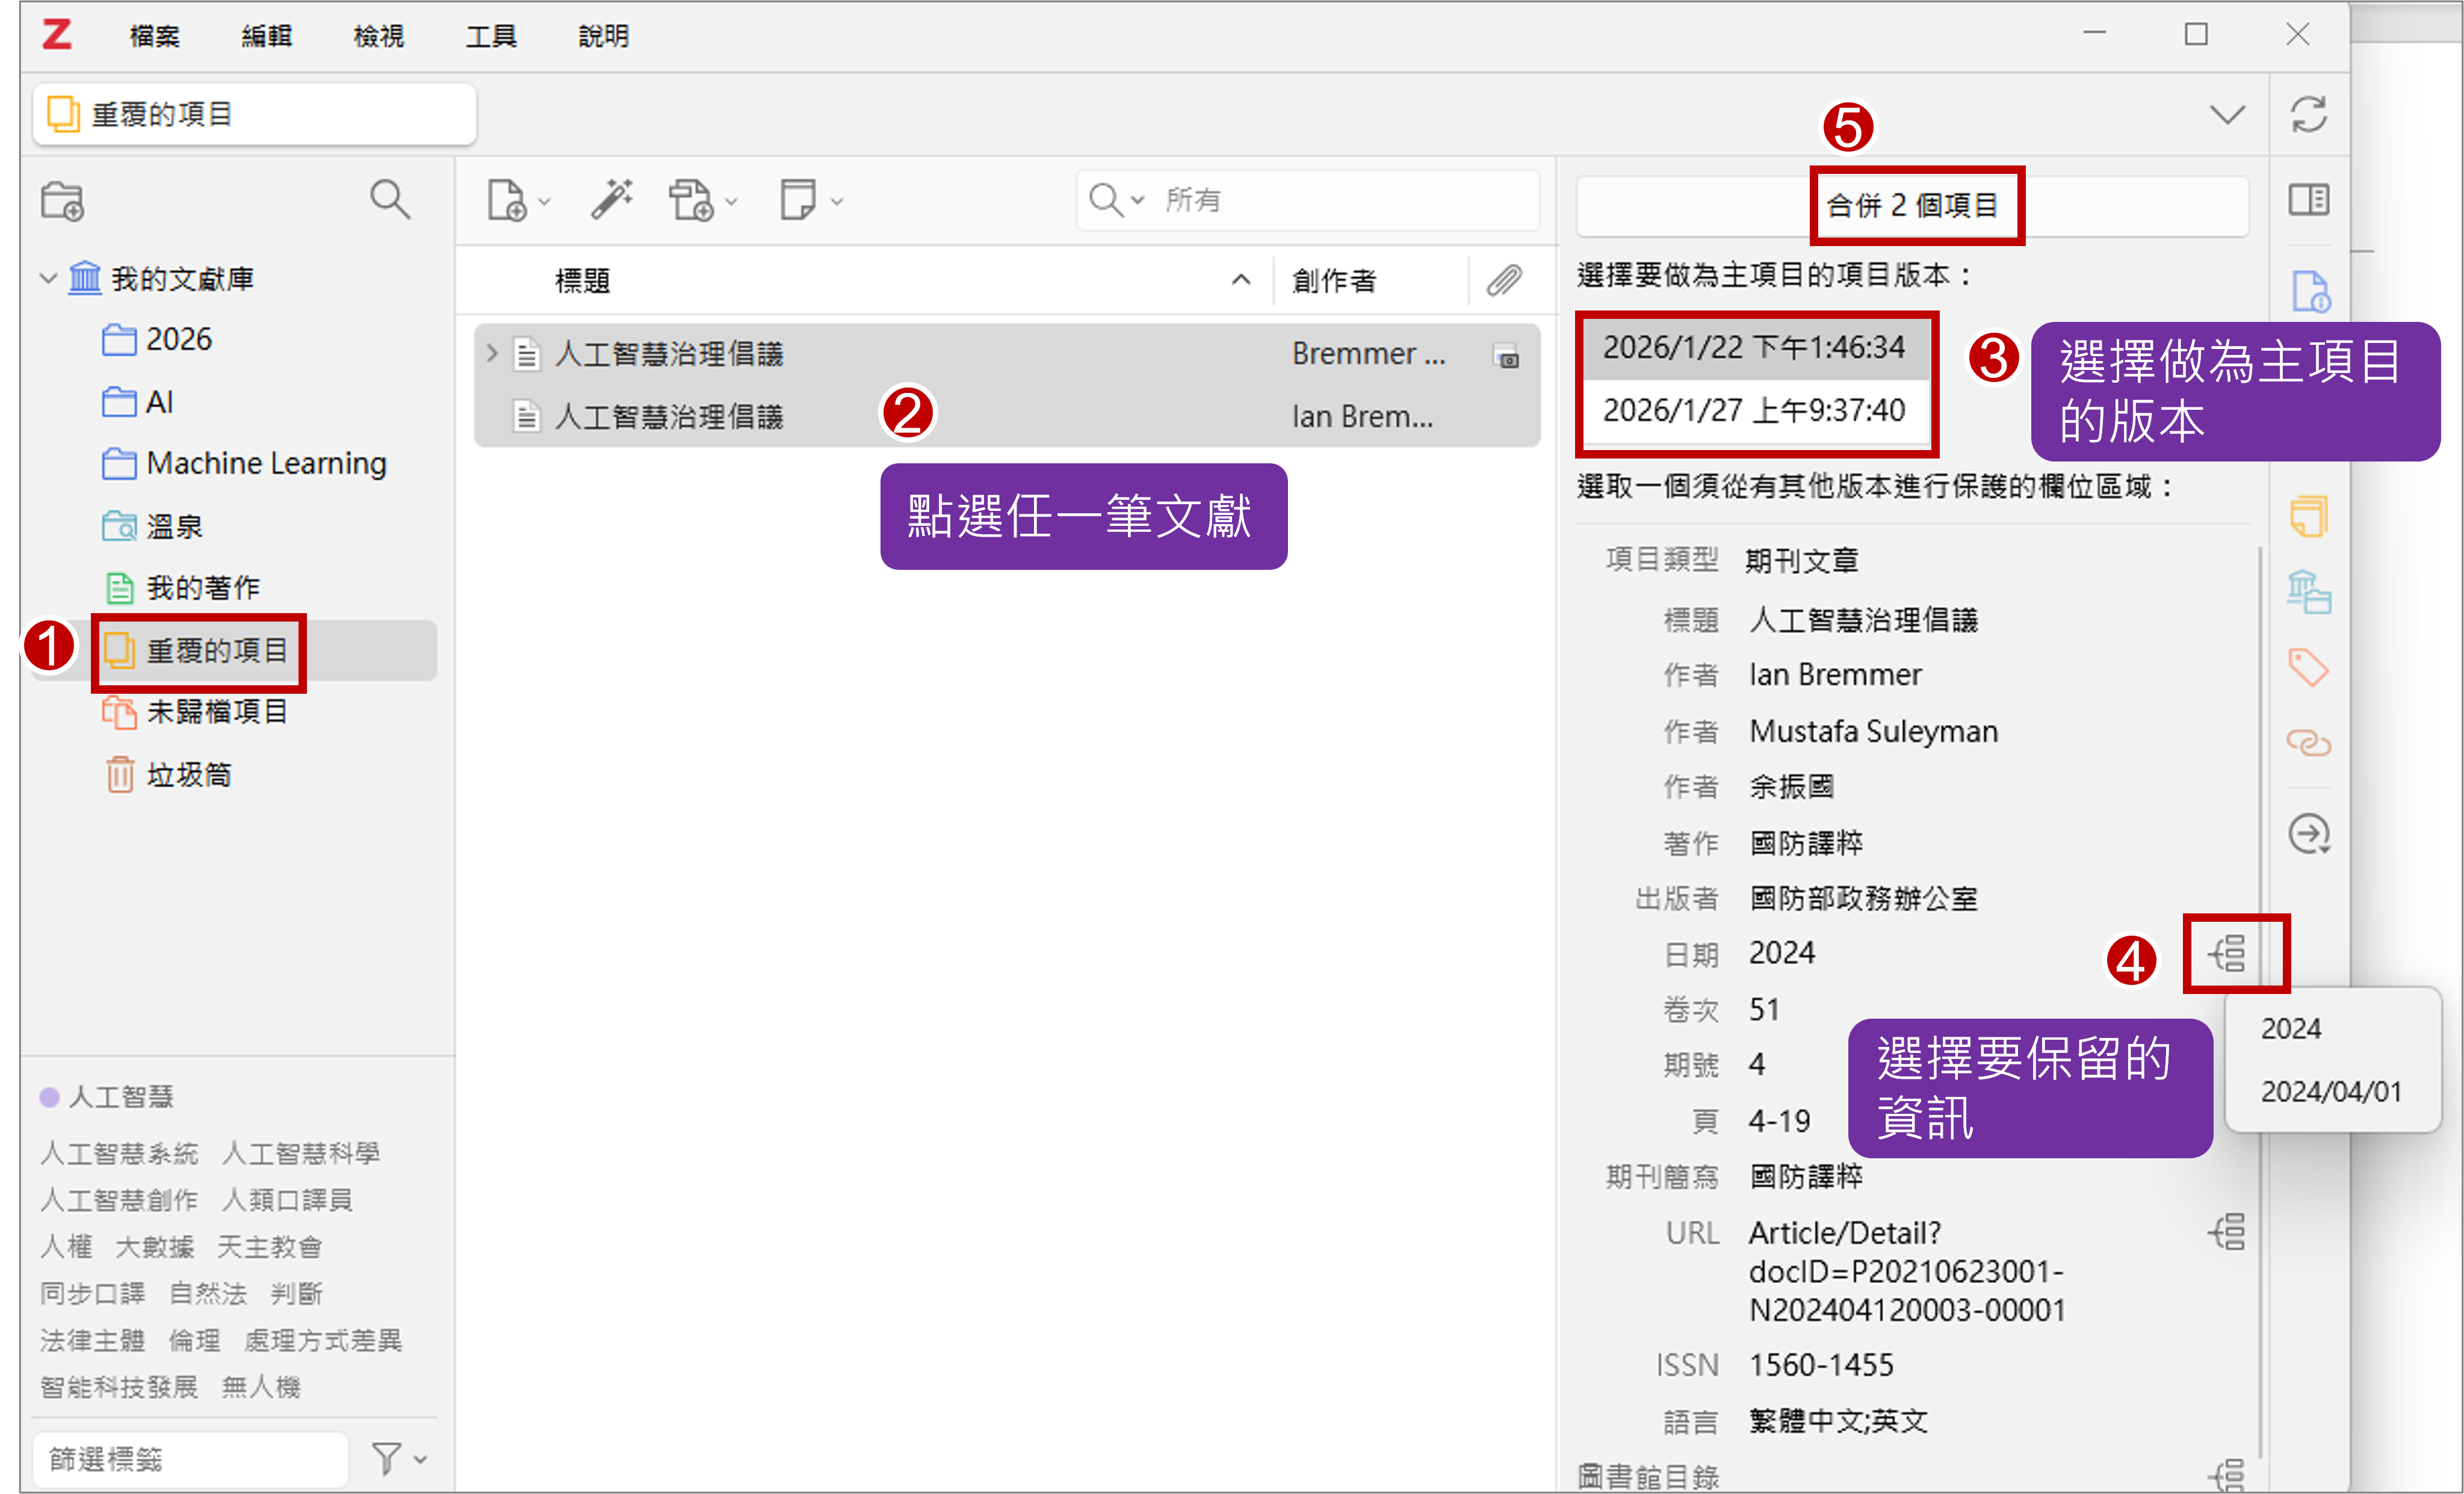Toggle the item pane layout icon
Viewport: 2464px width, 1494px height.
pos(2308,199)
